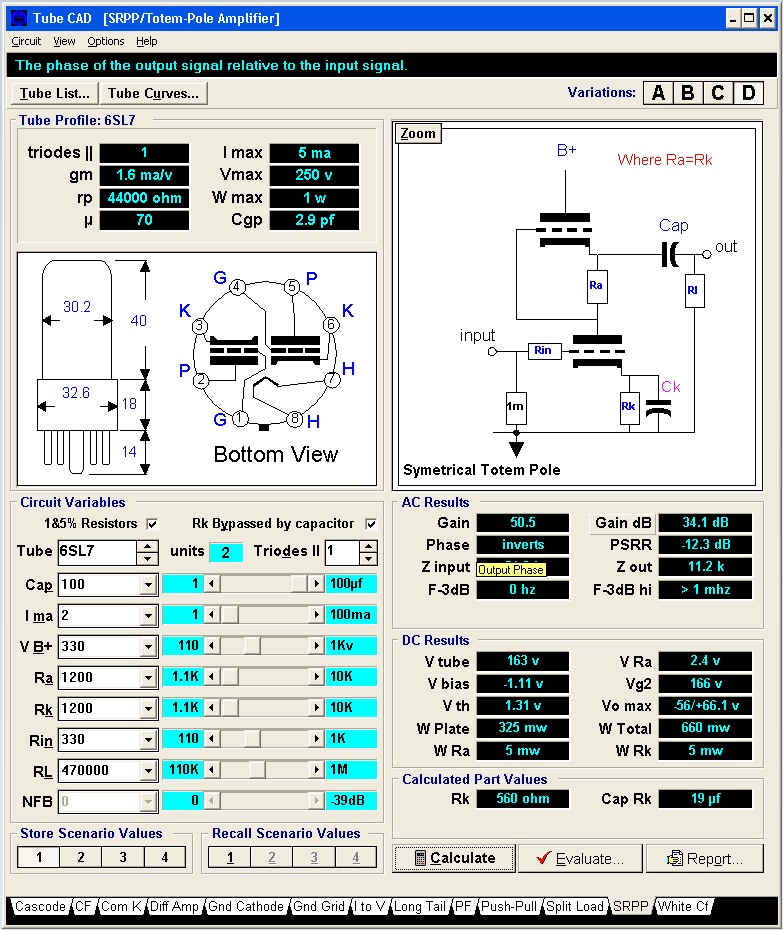
Task: Select variation B button
Action: pos(688,93)
